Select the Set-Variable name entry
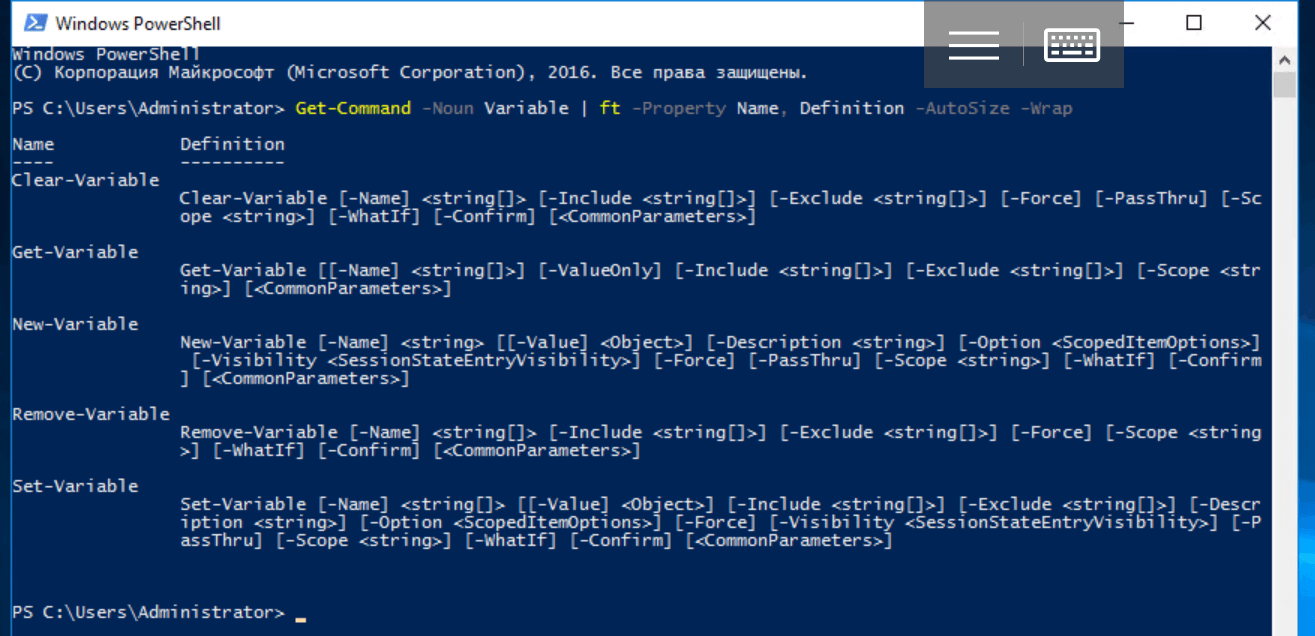 [x=75, y=486]
